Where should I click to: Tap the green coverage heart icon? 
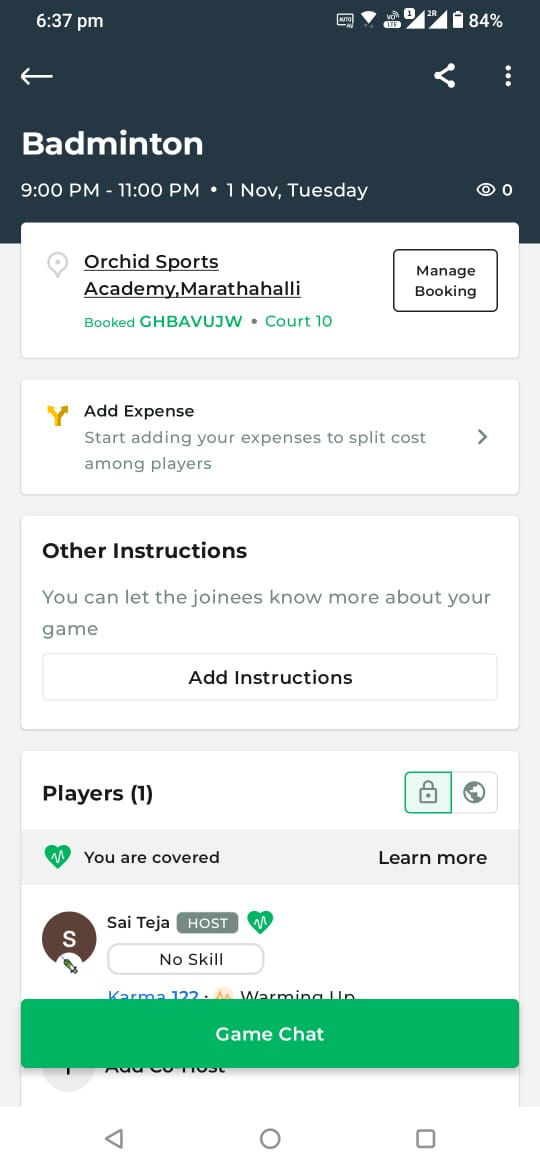click(57, 857)
